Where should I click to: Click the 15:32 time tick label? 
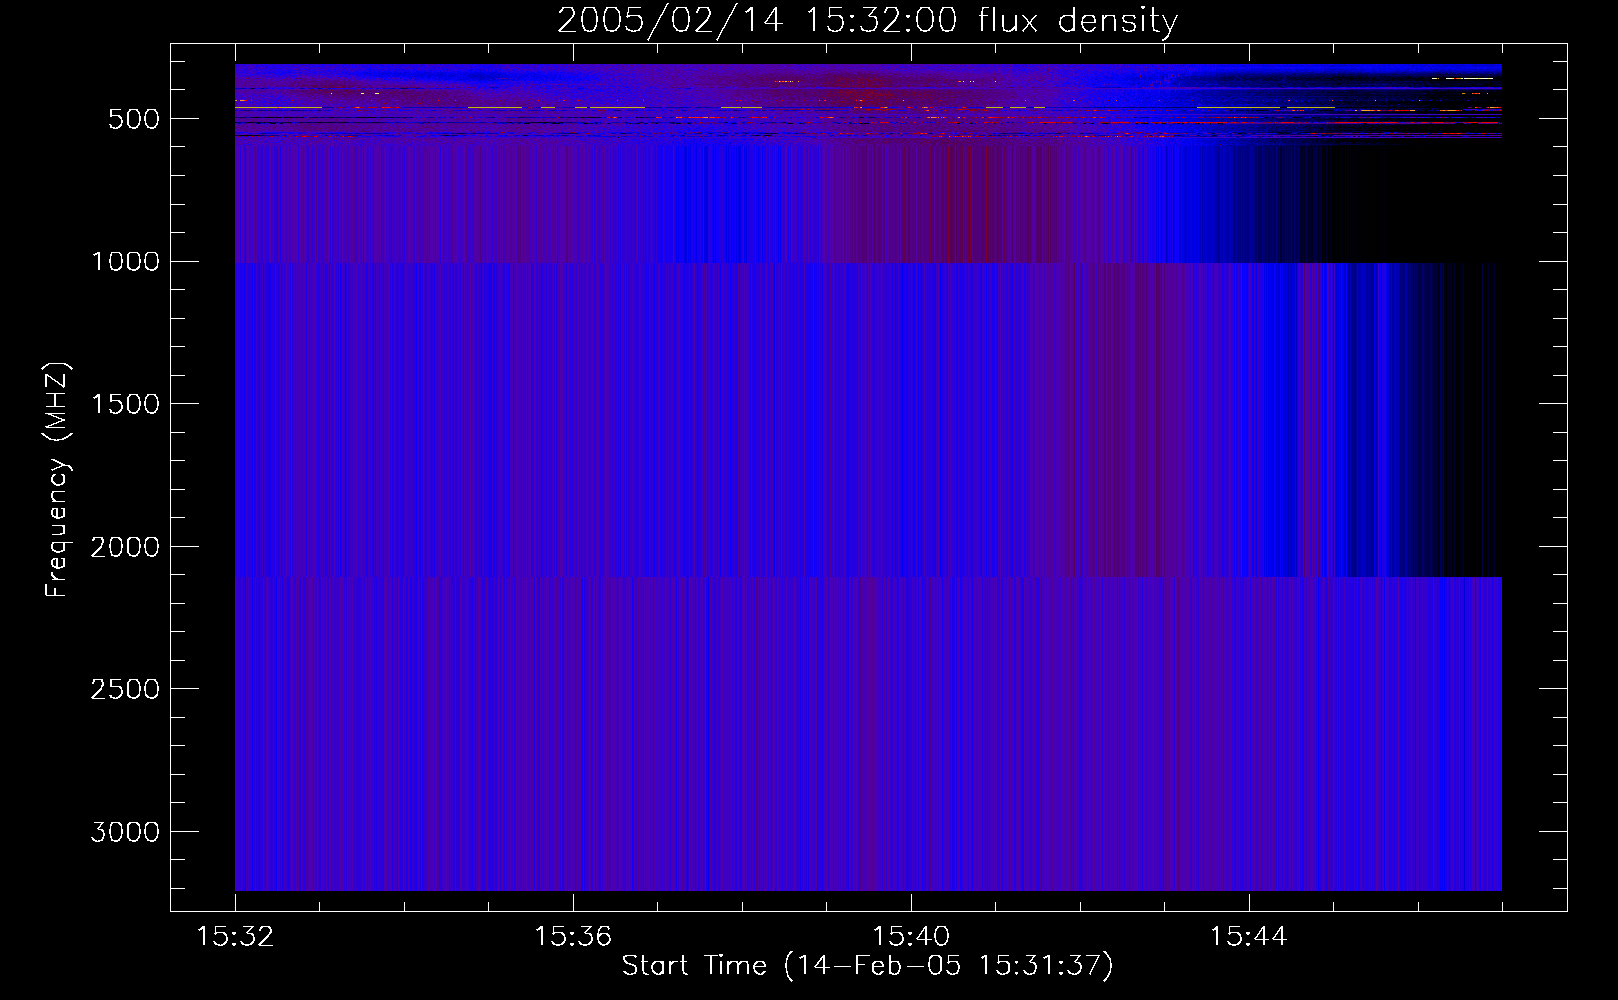point(235,937)
